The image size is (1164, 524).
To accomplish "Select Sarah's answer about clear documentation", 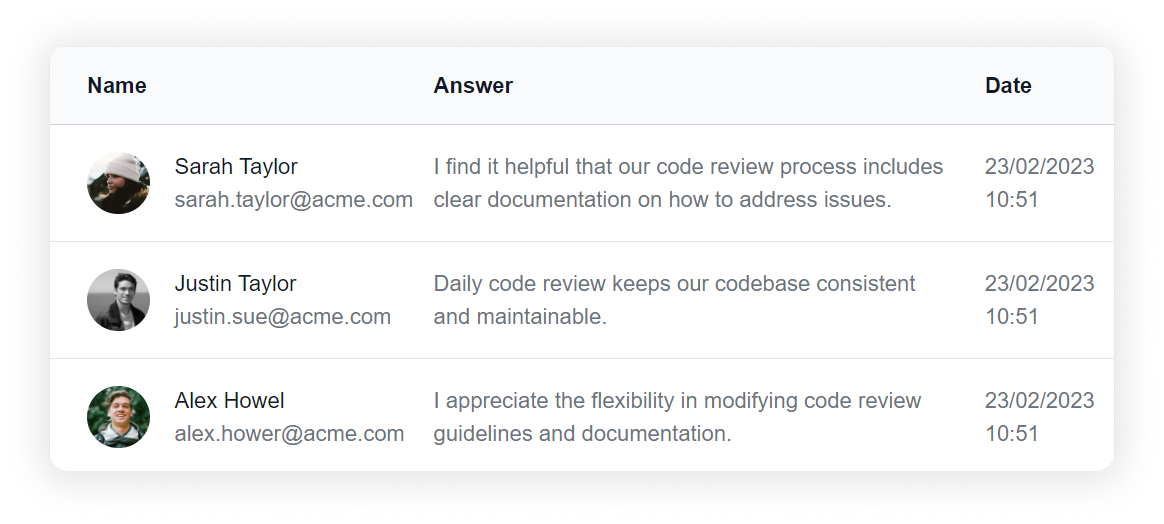I will [688, 183].
